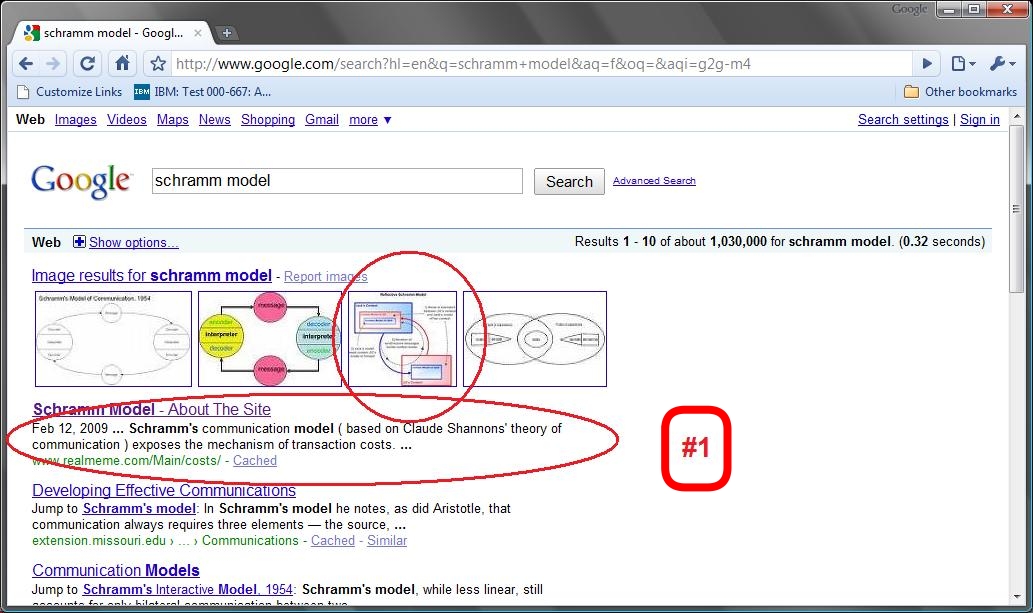This screenshot has height=613, width=1033.
Task: Reload the page with the refresh icon
Action: (x=87, y=63)
